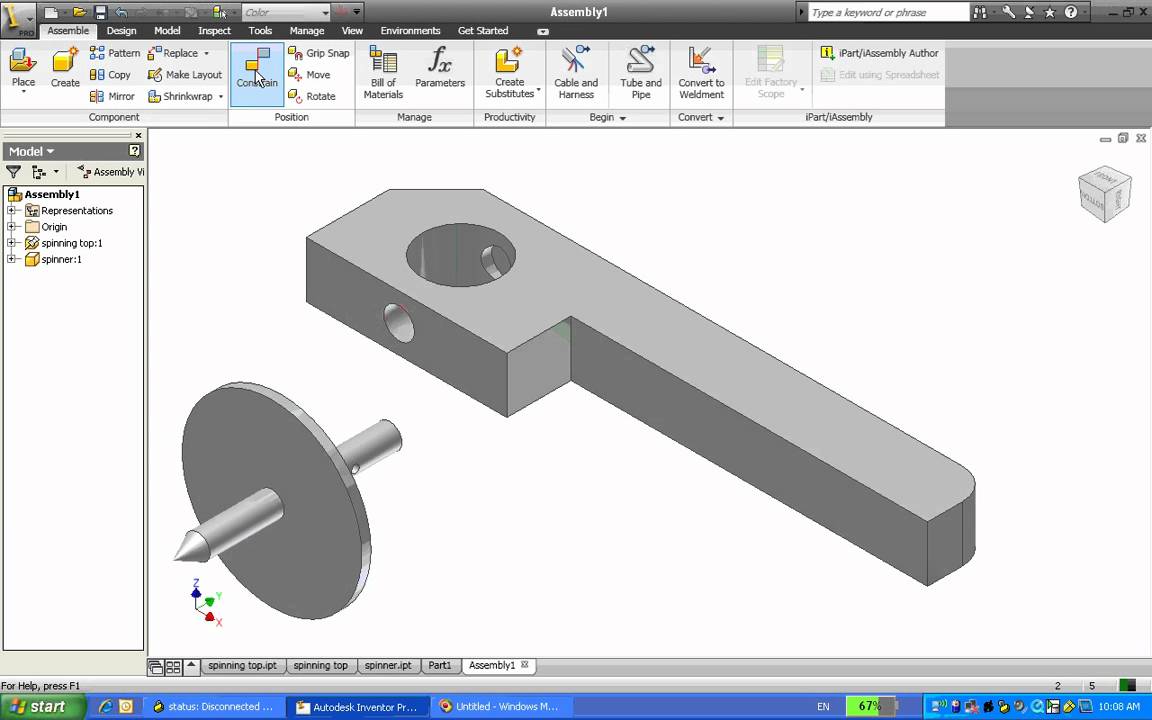
Task: Open the Parameters fx dialog
Action: click(x=439, y=68)
